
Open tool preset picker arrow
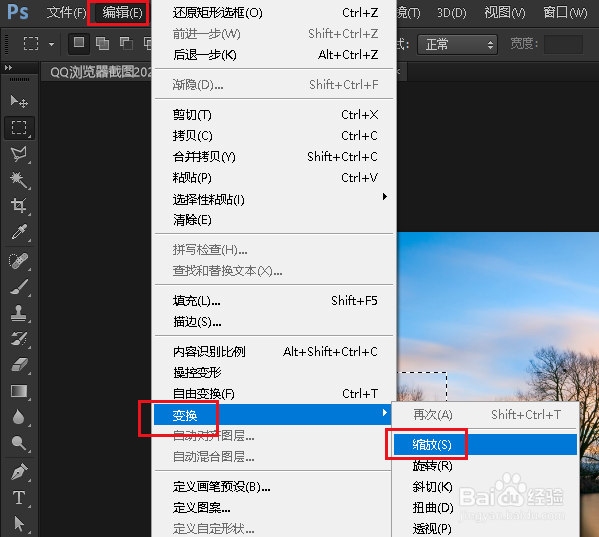[51, 44]
